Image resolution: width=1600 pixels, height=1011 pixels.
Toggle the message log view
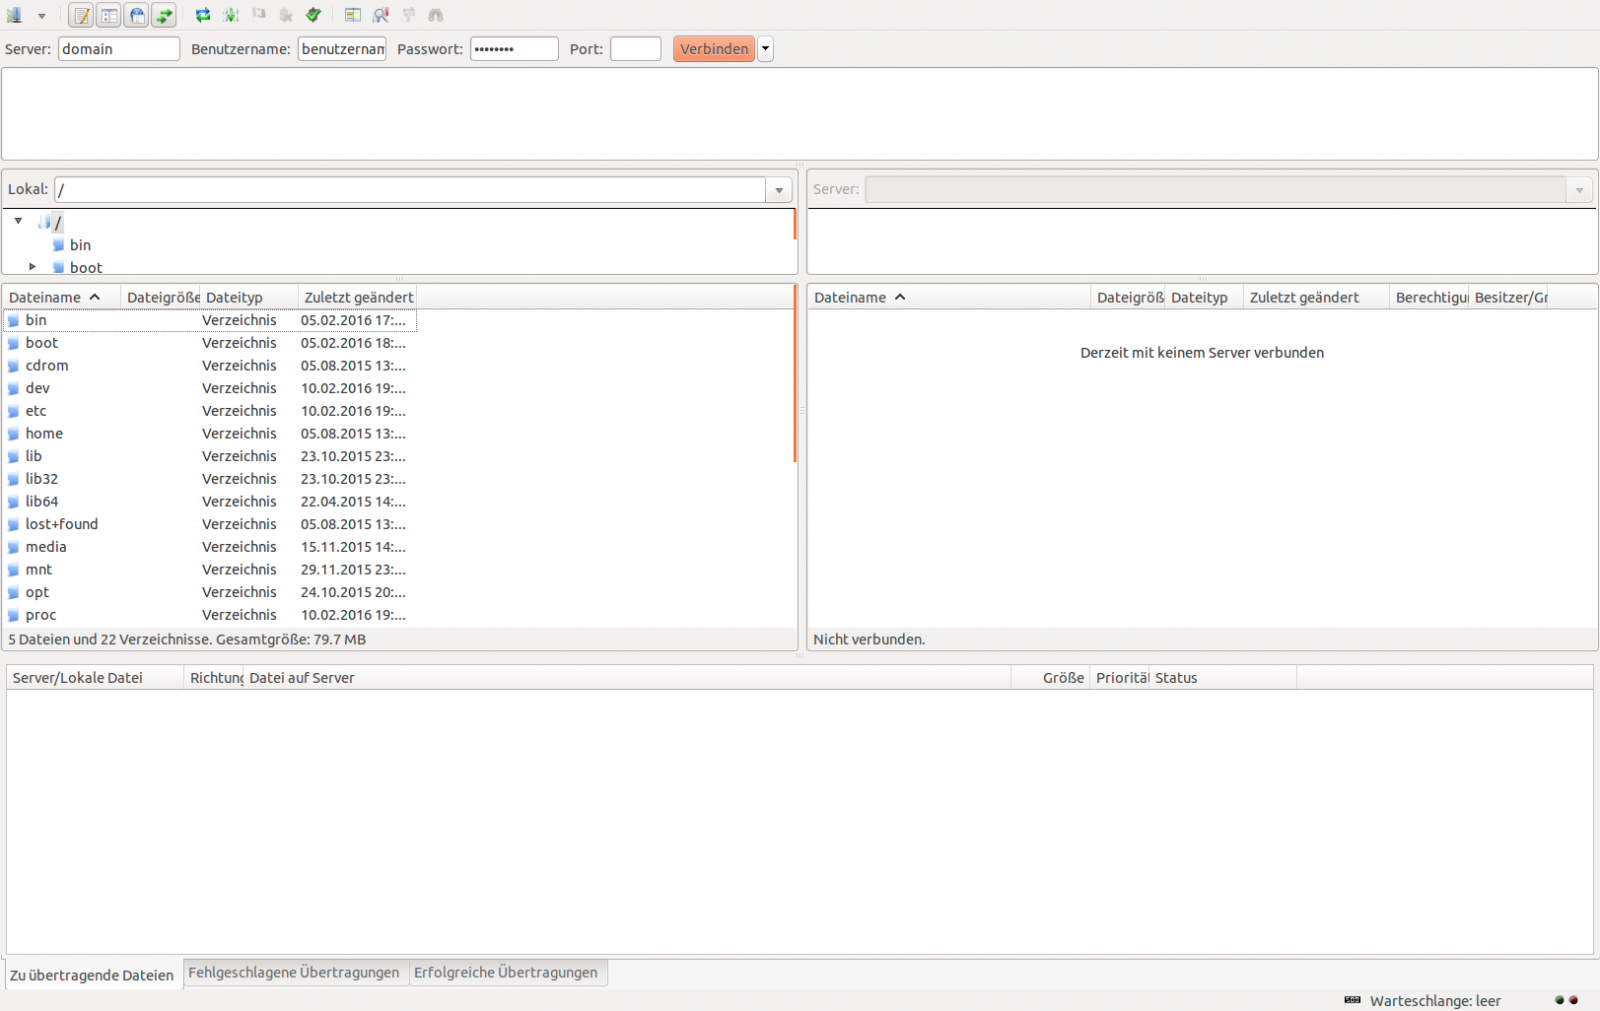(82, 15)
